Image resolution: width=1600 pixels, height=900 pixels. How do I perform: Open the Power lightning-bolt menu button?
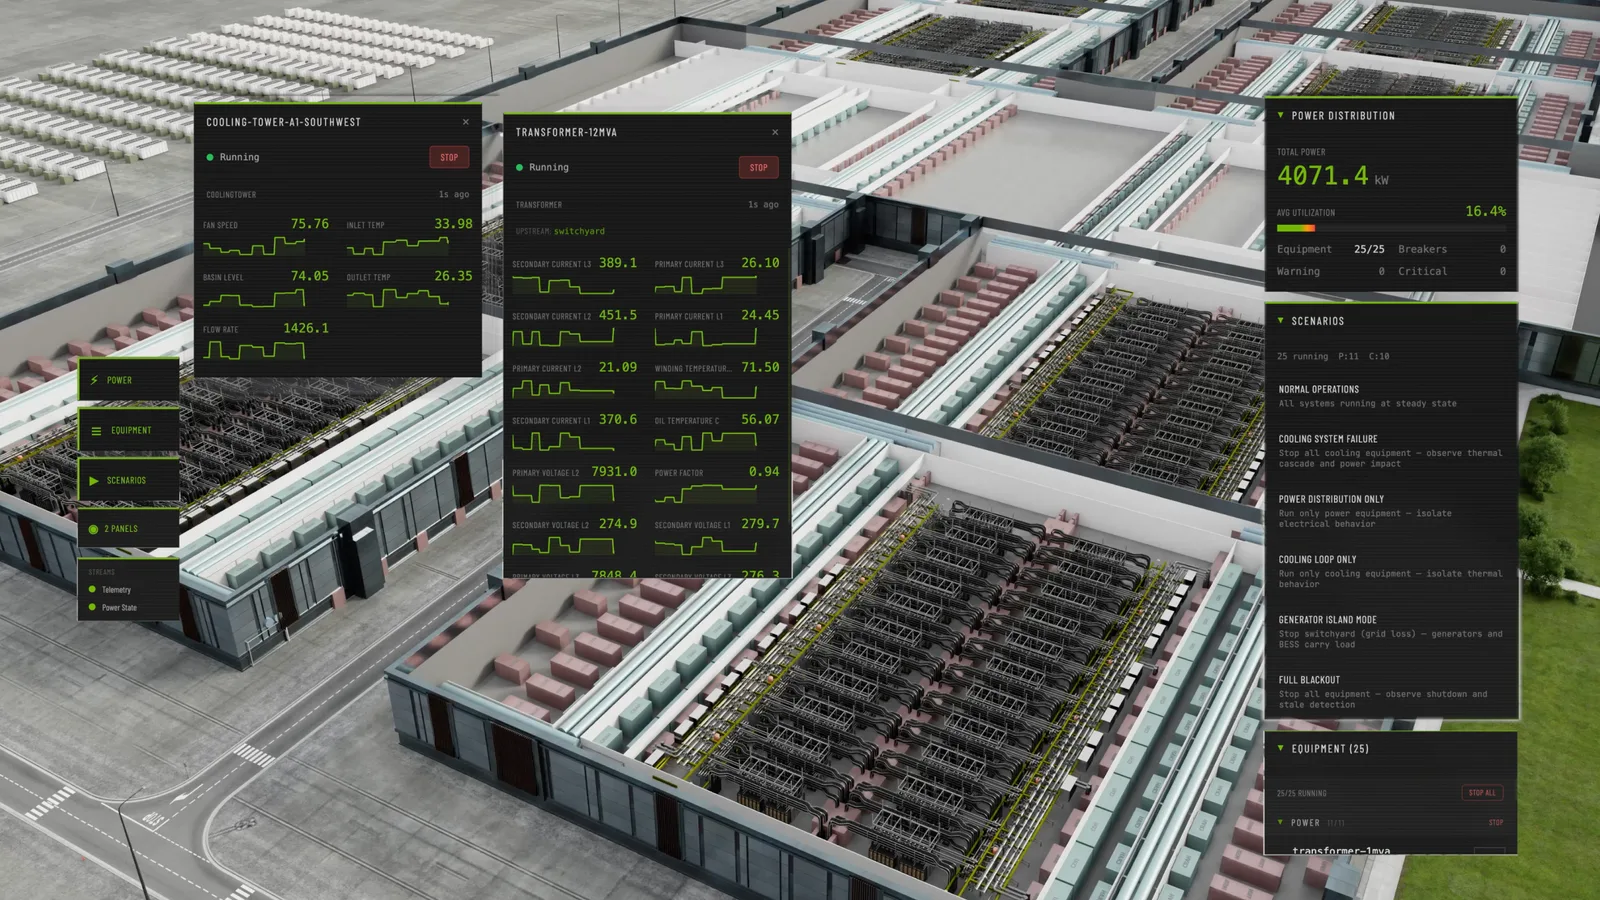pyautogui.click(x=129, y=380)
